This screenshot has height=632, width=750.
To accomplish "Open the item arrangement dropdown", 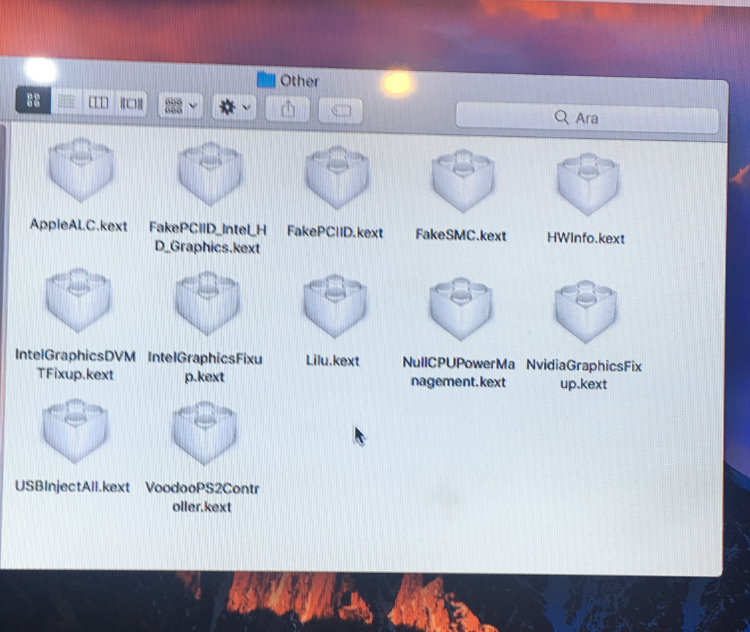I will [180, 105].
